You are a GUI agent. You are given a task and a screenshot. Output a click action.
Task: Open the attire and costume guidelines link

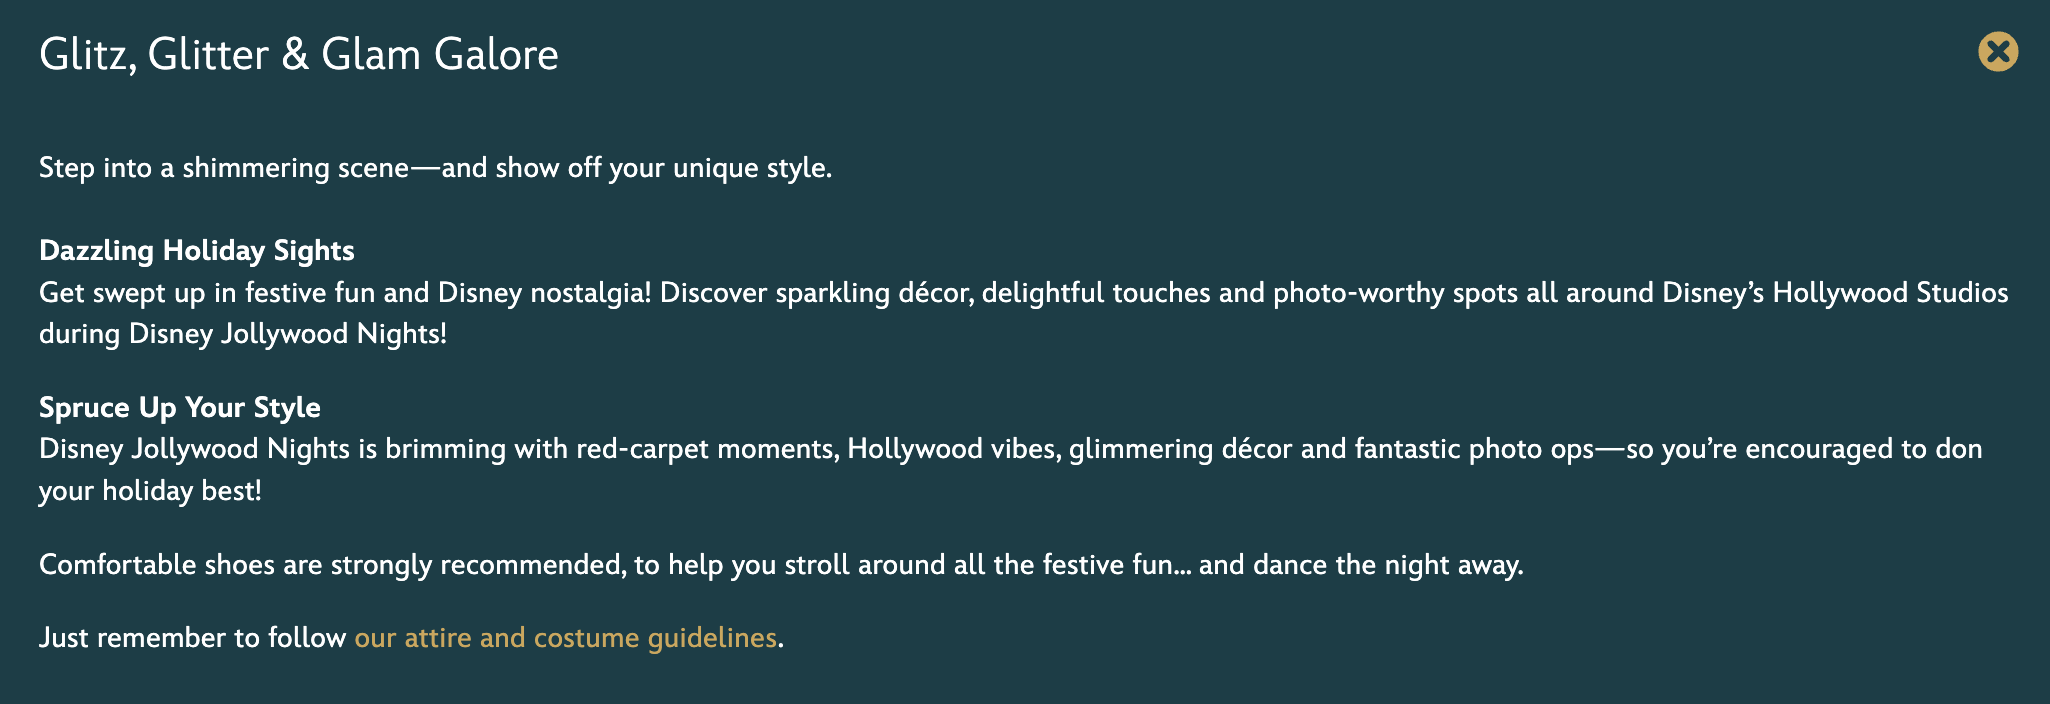565,638
